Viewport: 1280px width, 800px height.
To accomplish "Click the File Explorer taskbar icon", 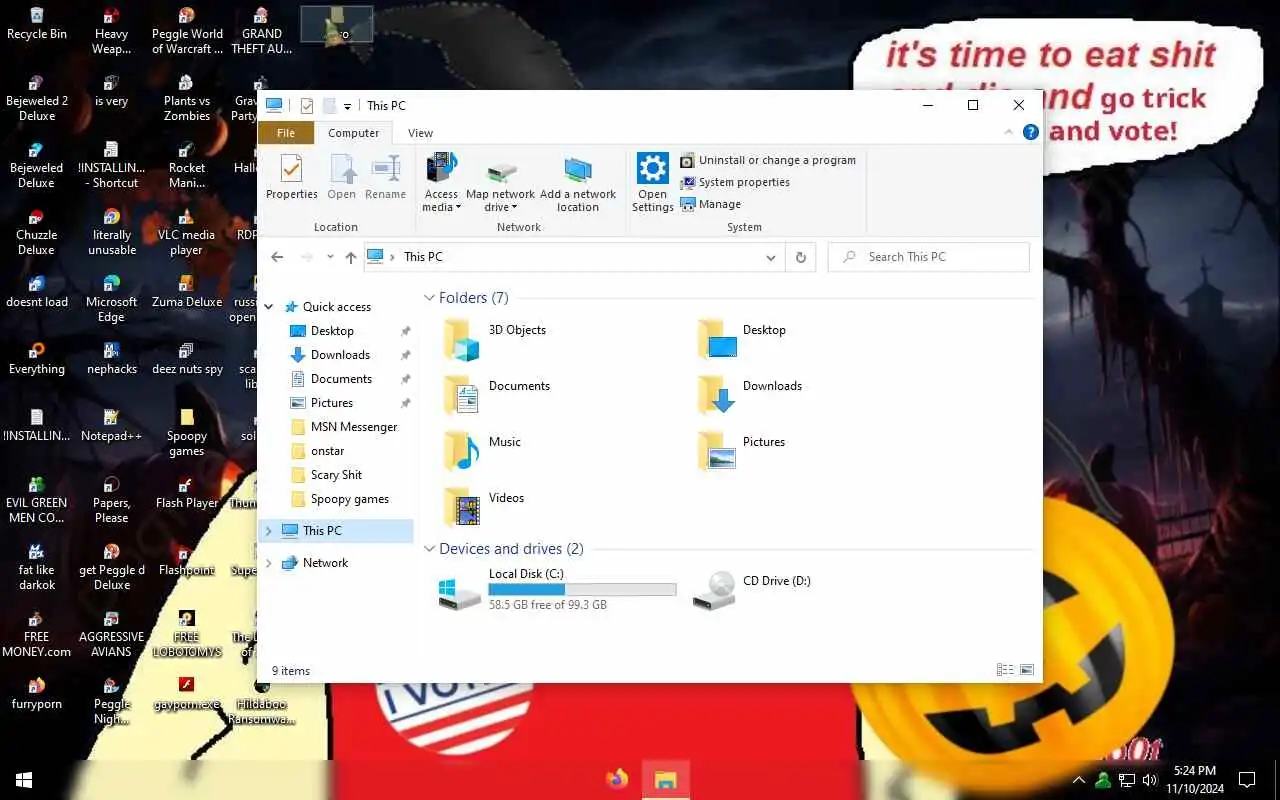I will pos(666,780).
